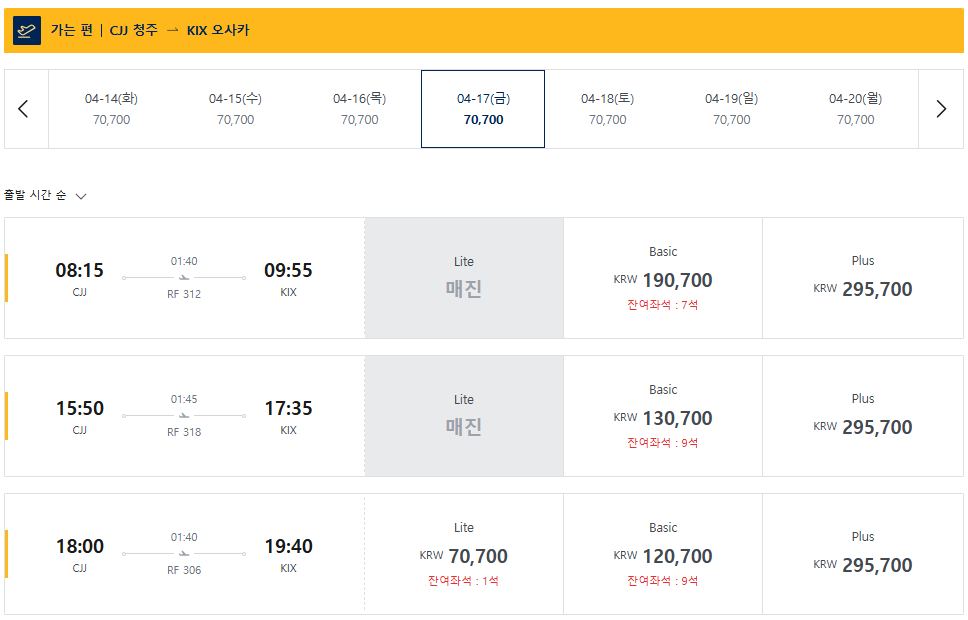Select the 04-18 Saturday date tab
The image size is (968, 620).
pyautogui.click(x=607, y=109)
